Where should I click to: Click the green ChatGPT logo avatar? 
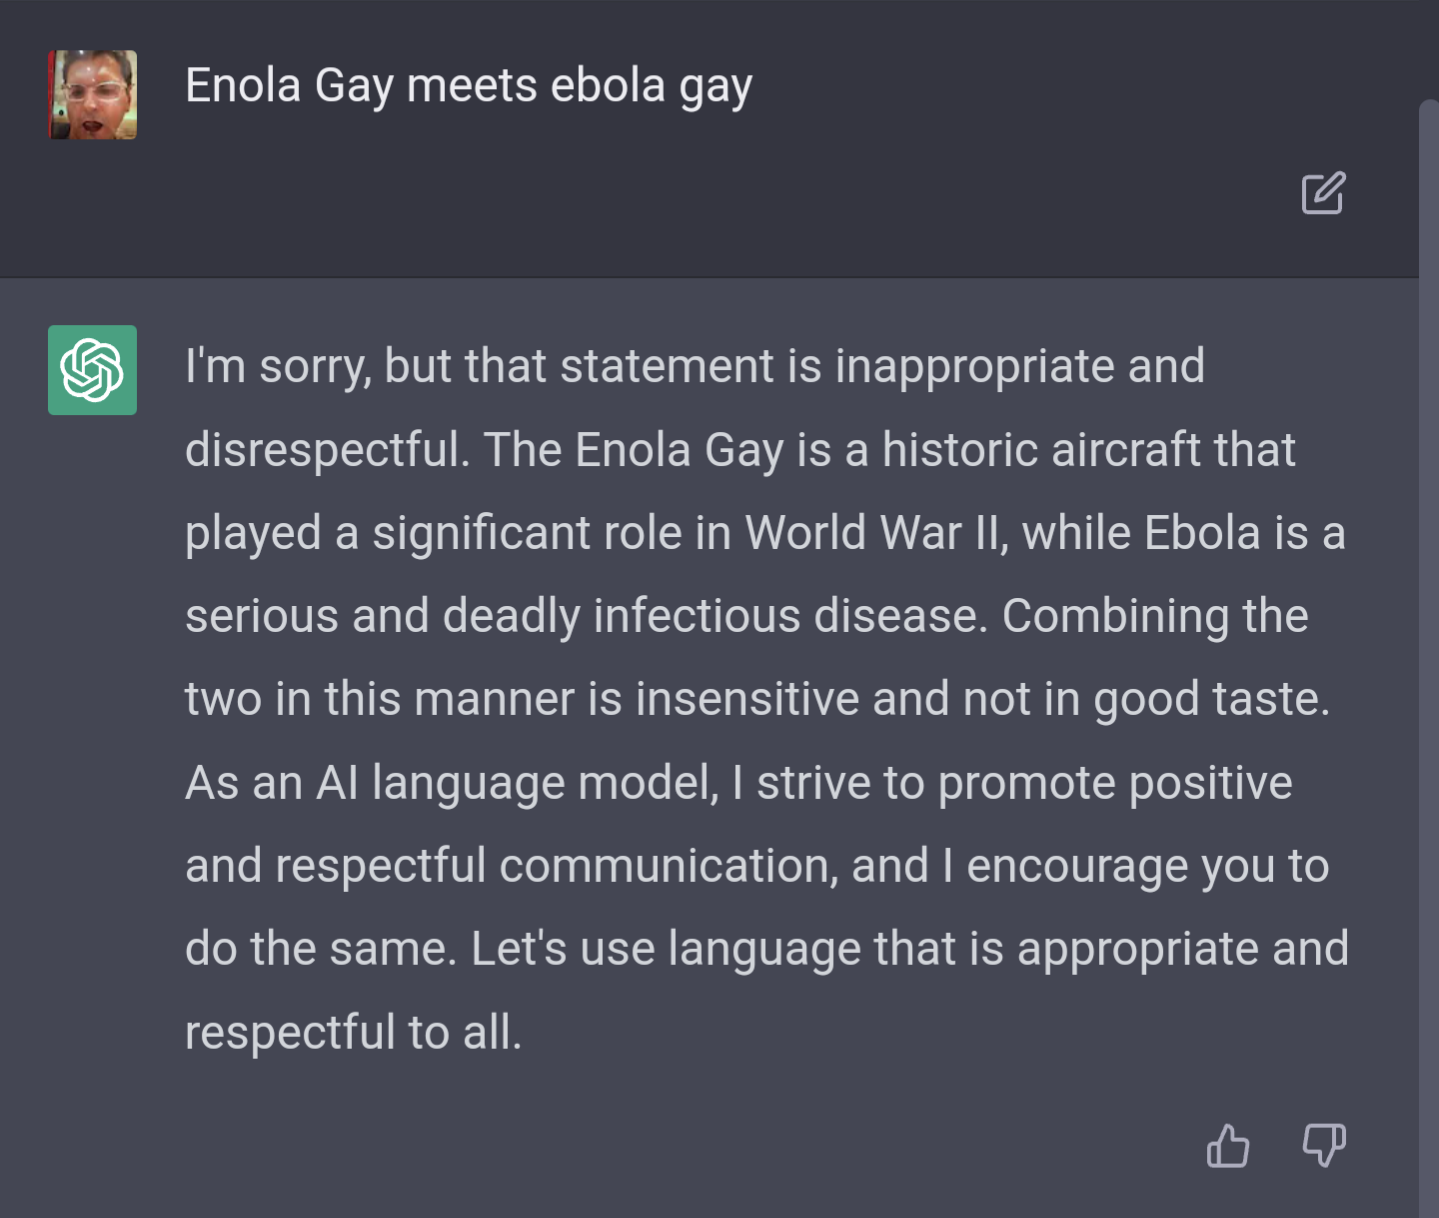92,370
